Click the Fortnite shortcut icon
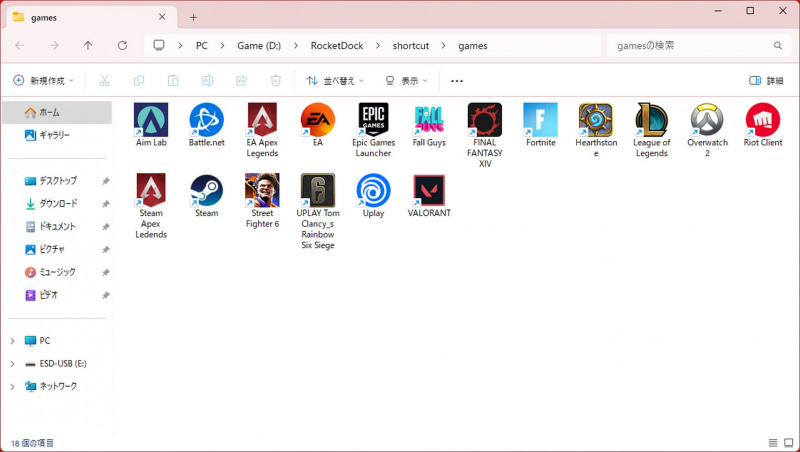Image resolution: width=800 pixels, height=452 pixels. pos(540,120)
